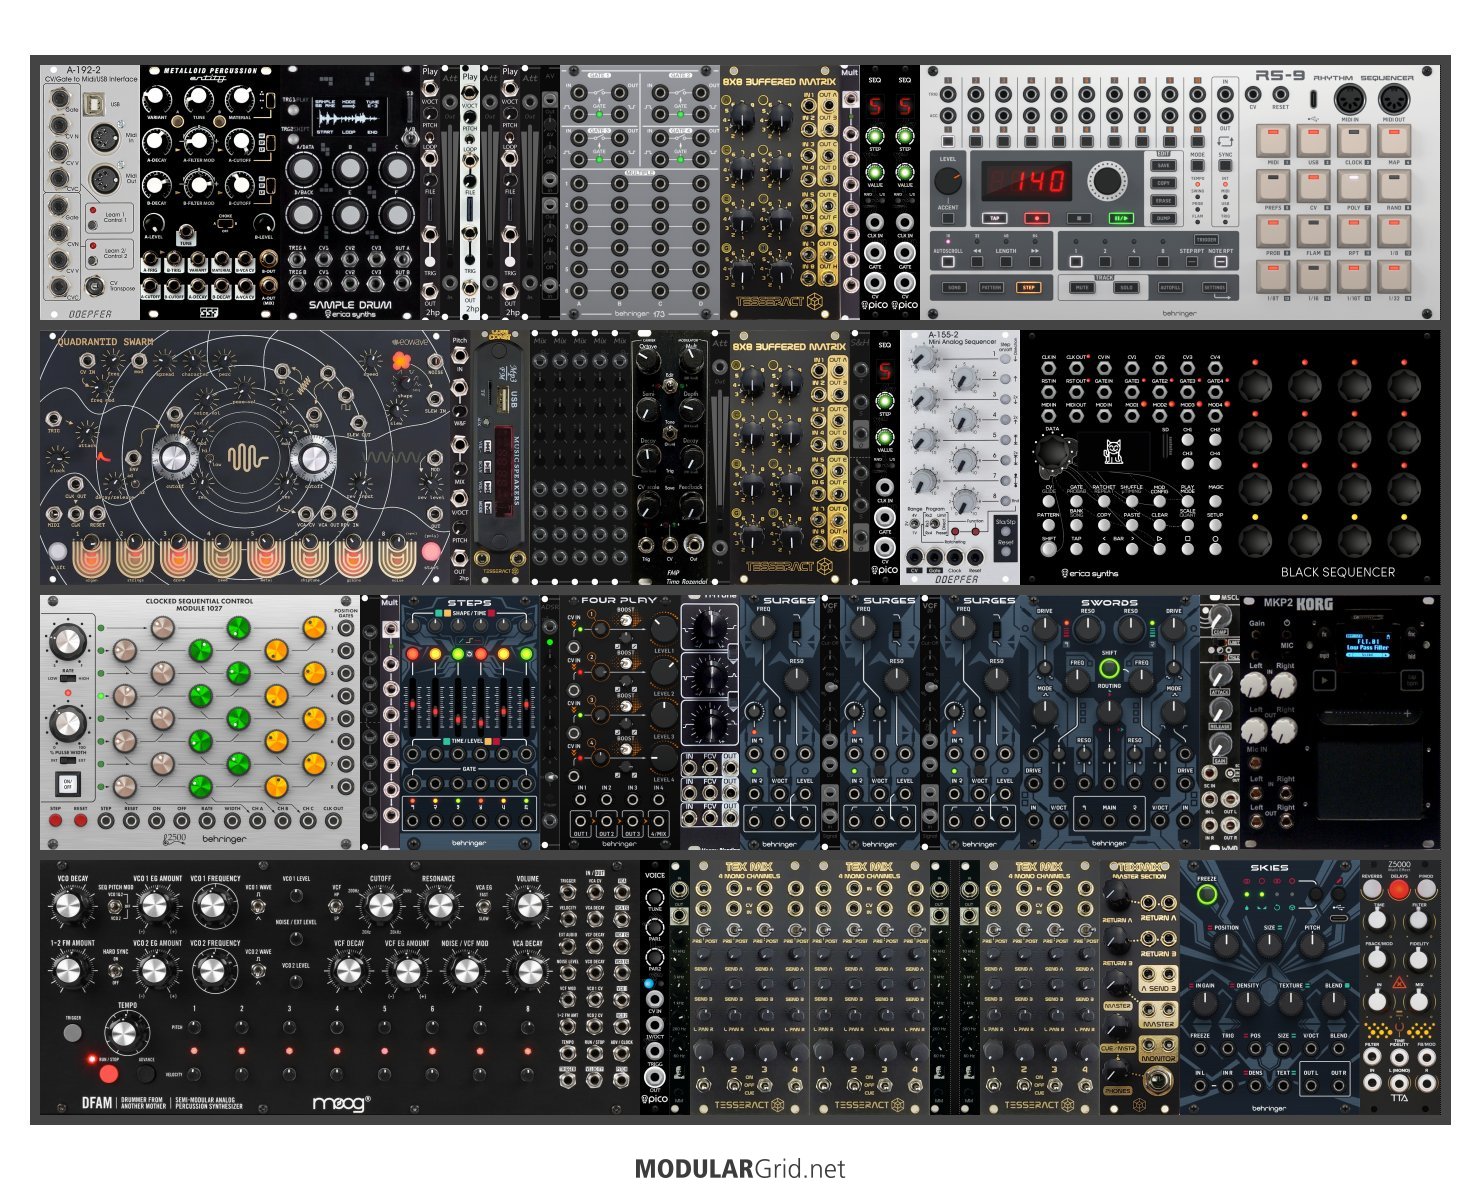This screenshot has height=1190, width=1481.
Task: Hit the MIDI pad on RS-9
Action: [1273, 140]
